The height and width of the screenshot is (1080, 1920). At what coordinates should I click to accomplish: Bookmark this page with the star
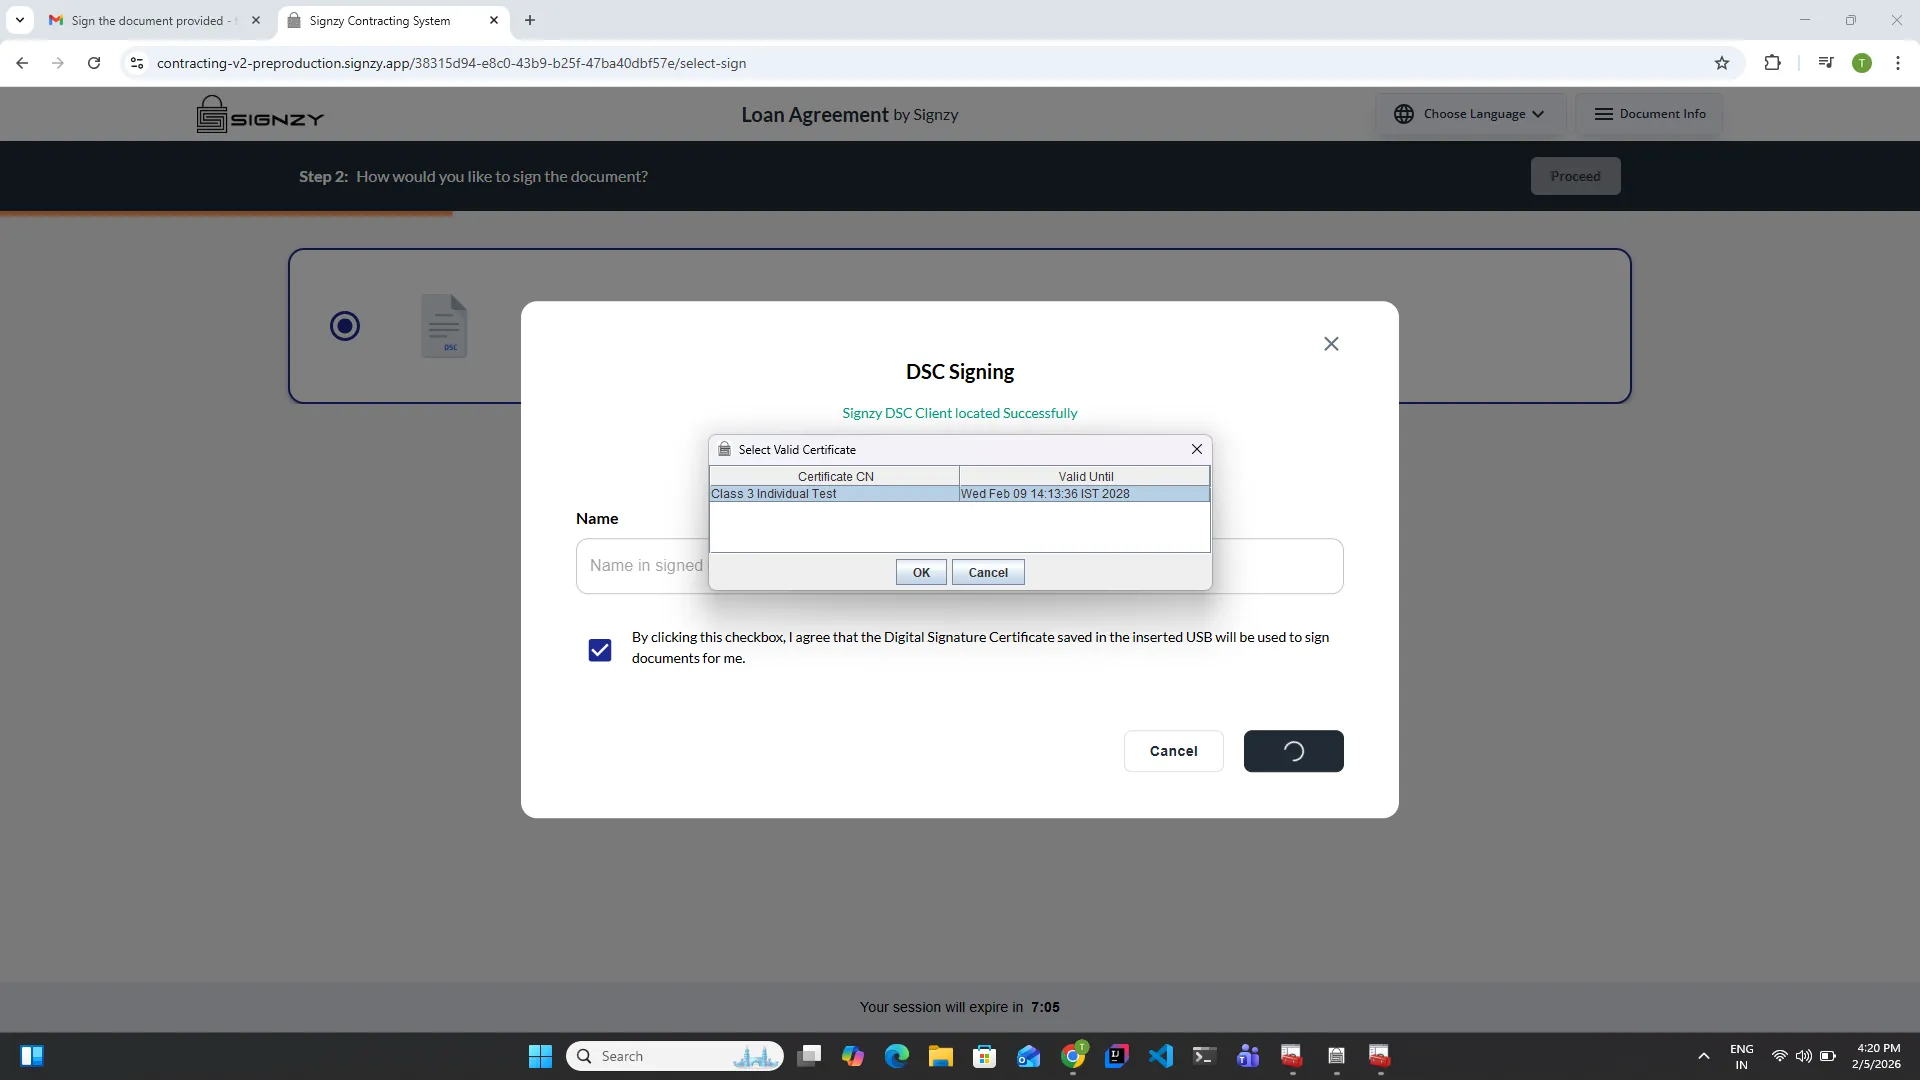1722,63
